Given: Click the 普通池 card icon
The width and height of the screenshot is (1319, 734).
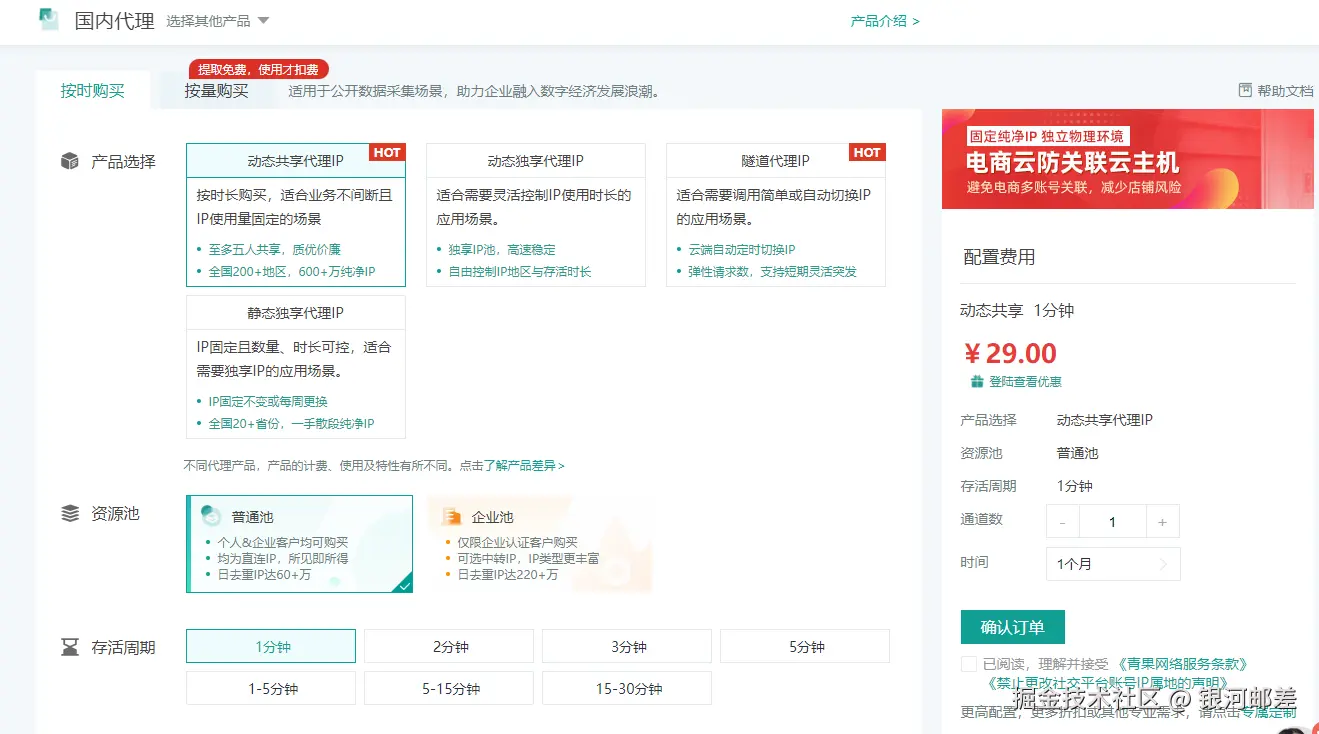Looking at the screenshot, I should click(211, 516).
